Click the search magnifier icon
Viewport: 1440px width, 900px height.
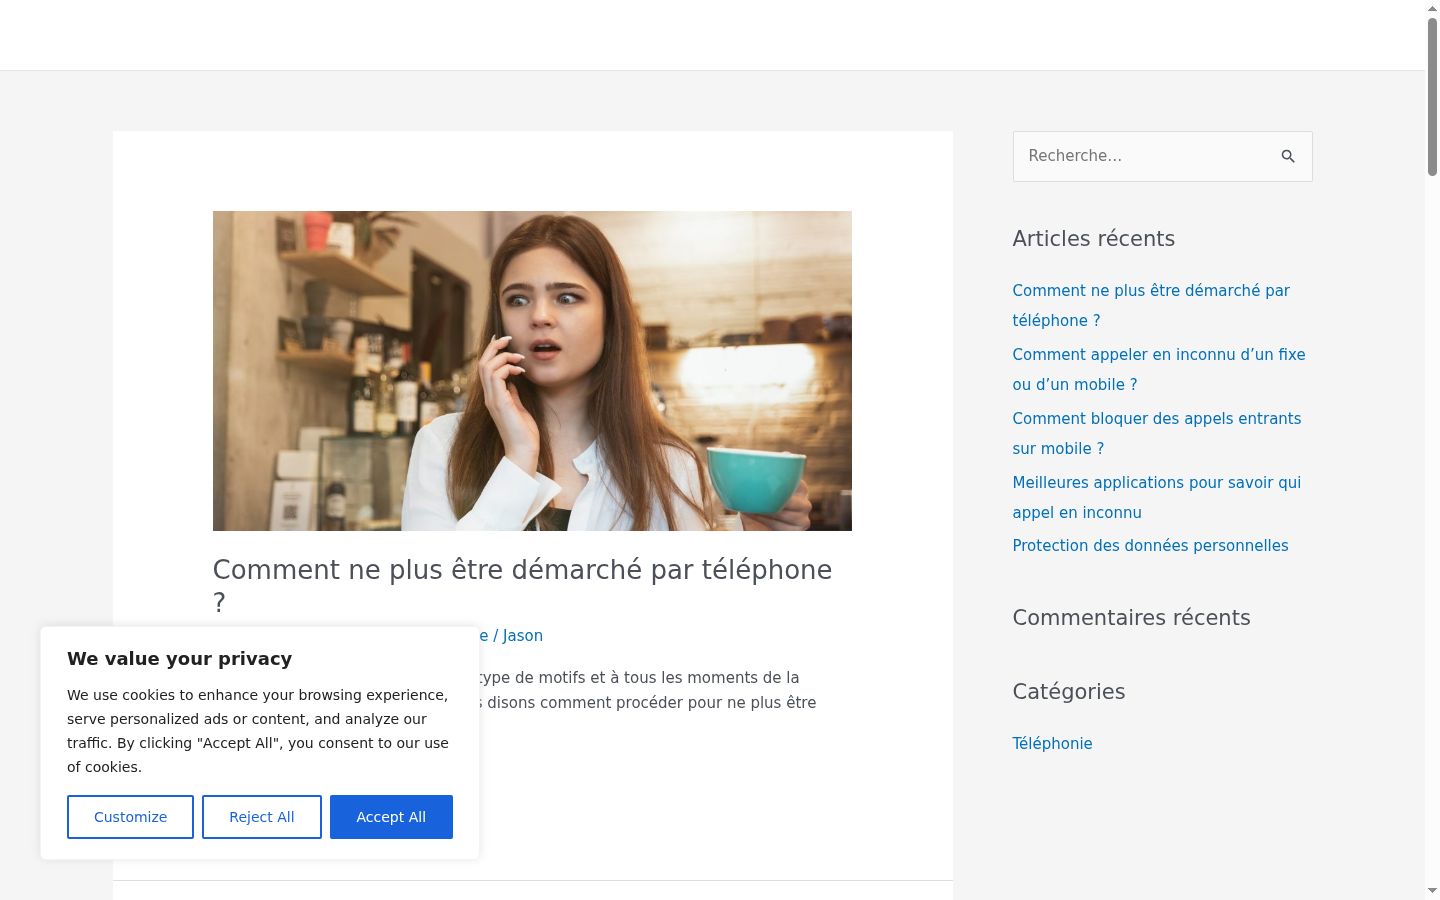tap(1288, 156)
